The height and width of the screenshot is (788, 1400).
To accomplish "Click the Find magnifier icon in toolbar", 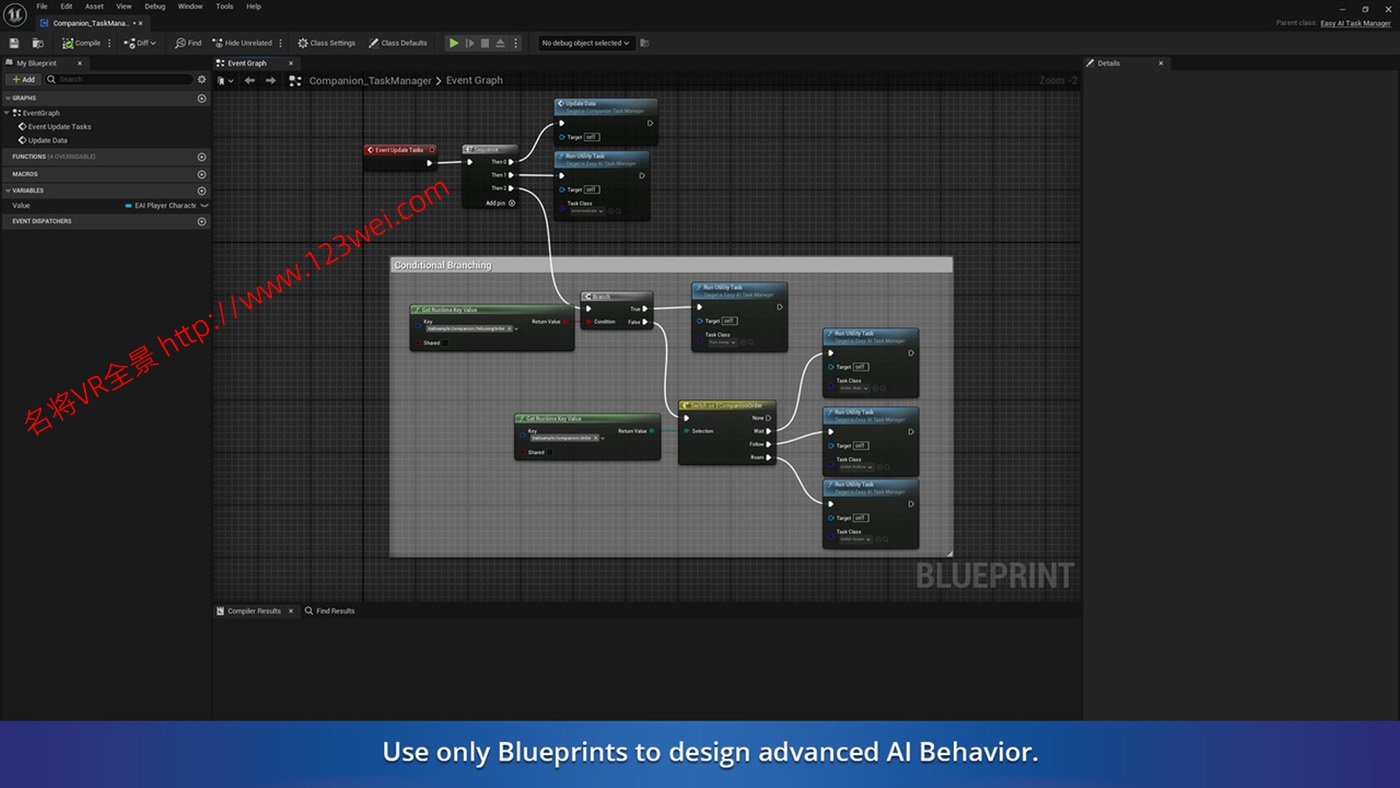I will click(x=181, y=43).
